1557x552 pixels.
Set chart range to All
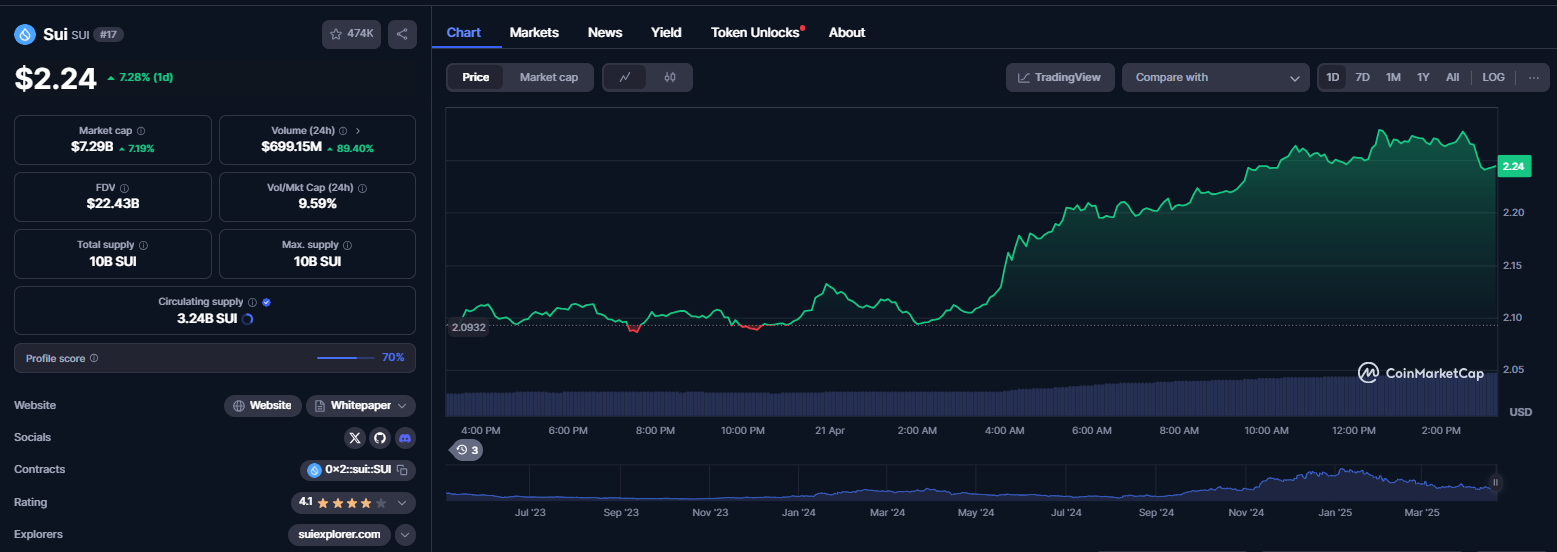pos(1452,77)
